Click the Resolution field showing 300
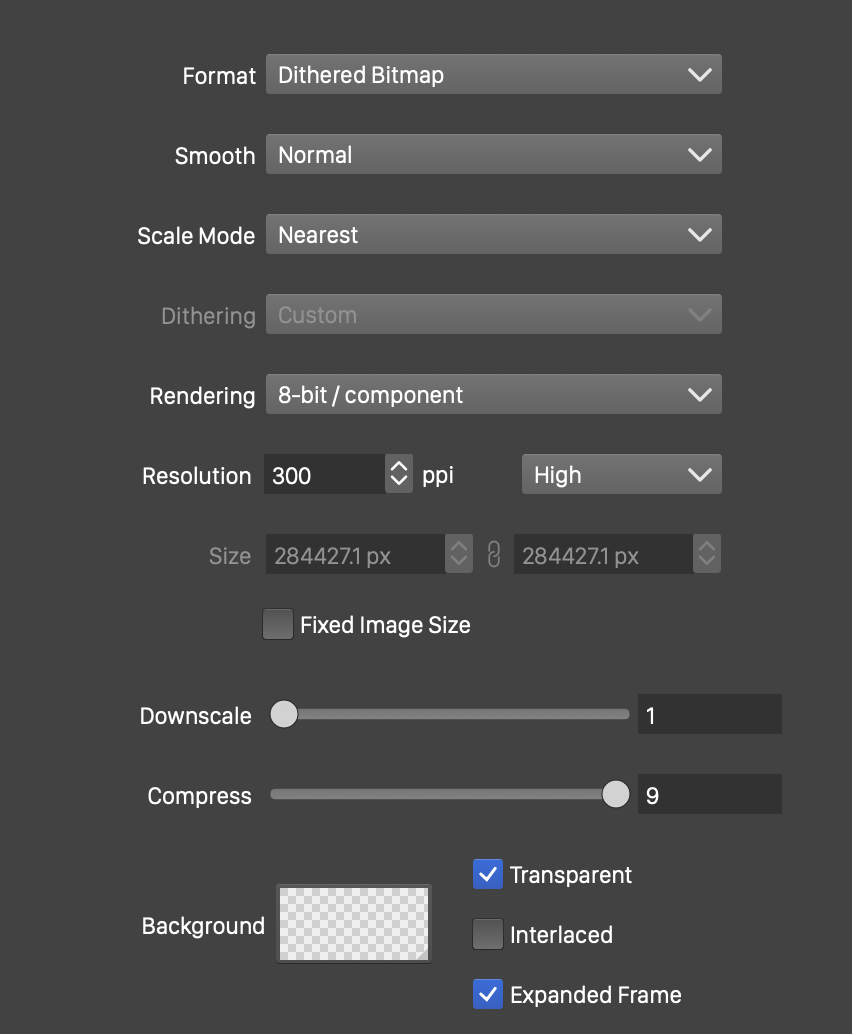This screenshot has width=852, height=1034. 325,475
